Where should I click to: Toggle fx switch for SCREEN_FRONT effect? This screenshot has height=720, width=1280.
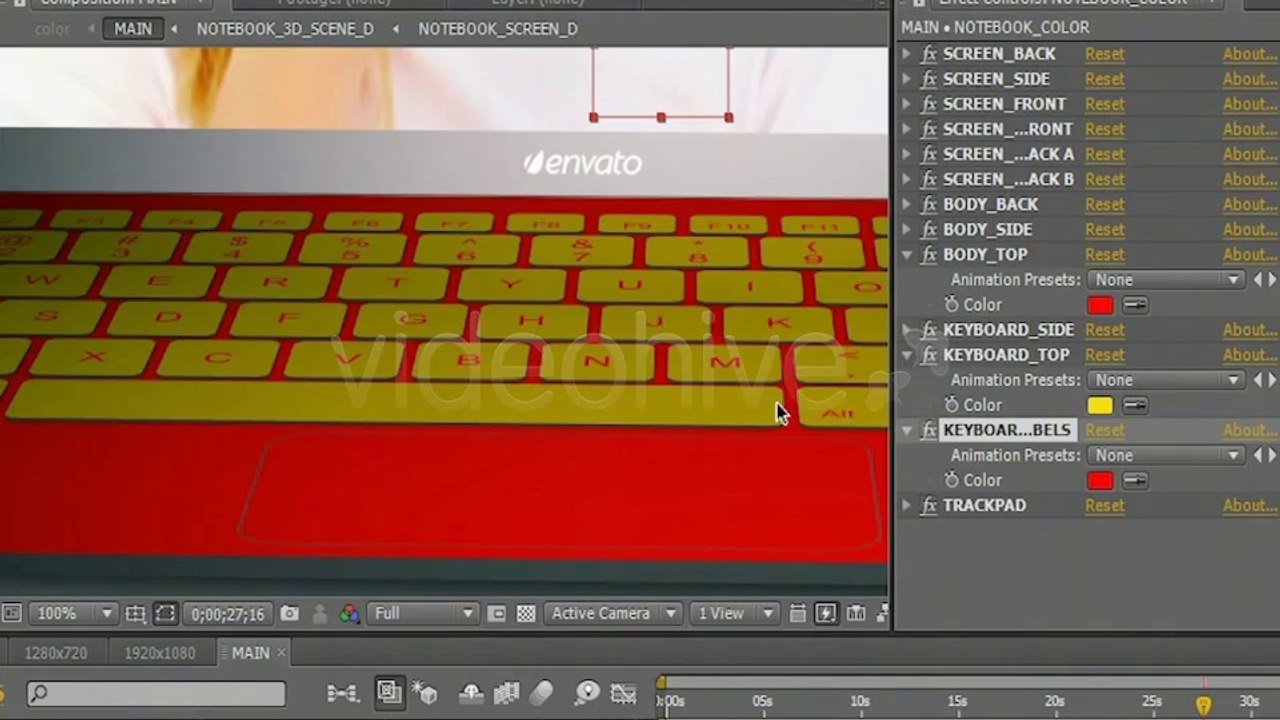click(x=929, y=104)
